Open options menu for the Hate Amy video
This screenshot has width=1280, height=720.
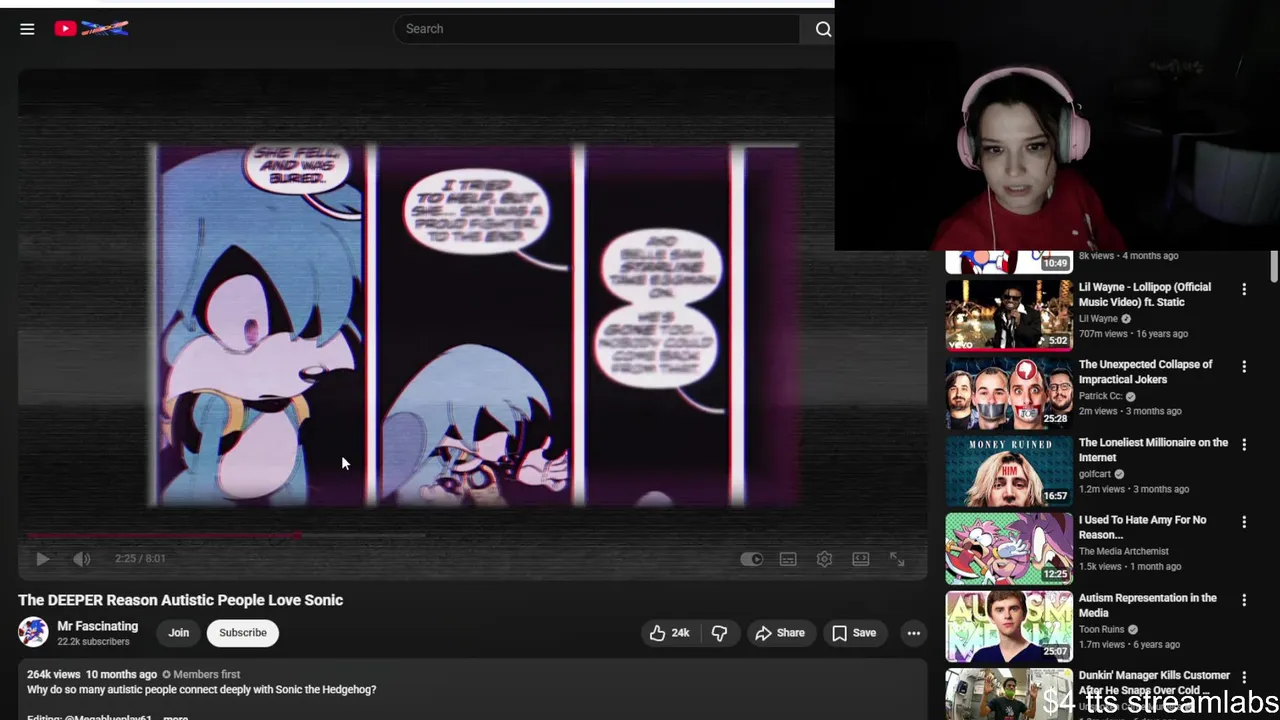tap(1244, 522)
